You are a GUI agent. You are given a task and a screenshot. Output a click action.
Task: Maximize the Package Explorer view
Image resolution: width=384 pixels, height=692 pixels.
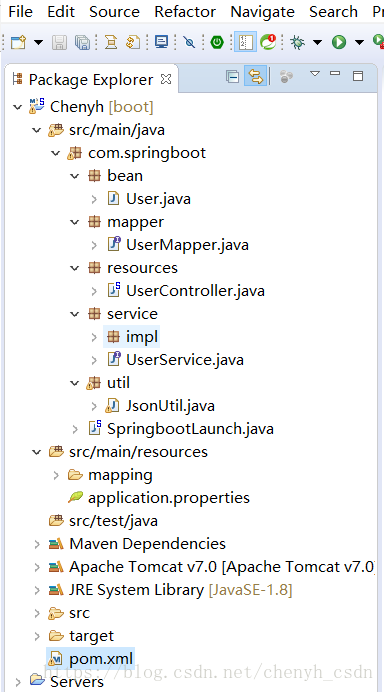[x=358, y=76]
